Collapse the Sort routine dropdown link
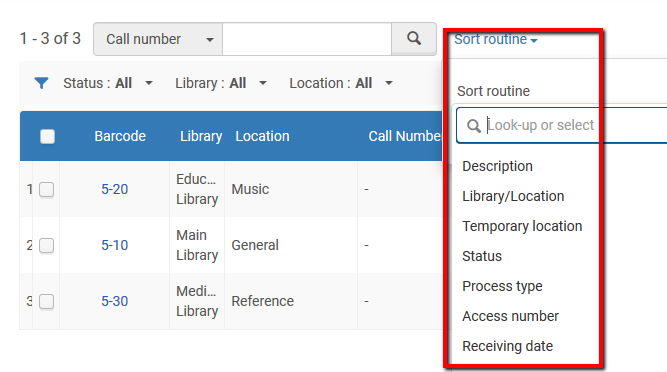The height and width of the screenshot is (372, 667). tap(496, 39)
